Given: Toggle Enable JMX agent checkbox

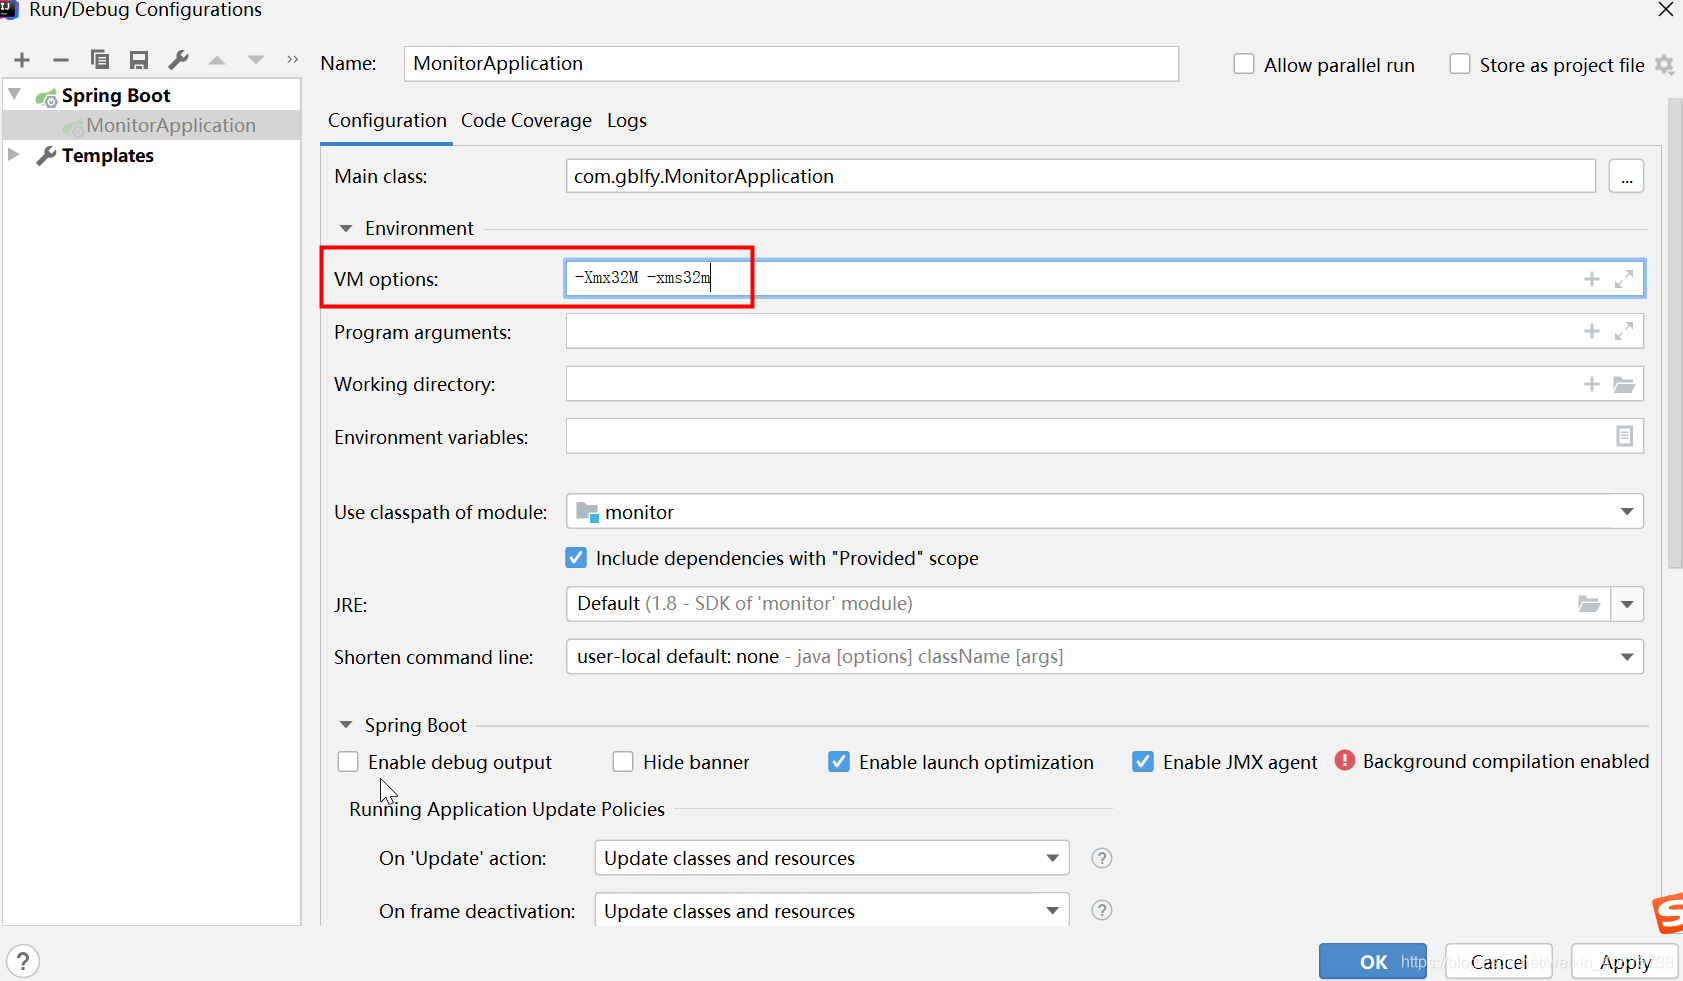Looking at the screenshot, I should tap(1143, 762).
